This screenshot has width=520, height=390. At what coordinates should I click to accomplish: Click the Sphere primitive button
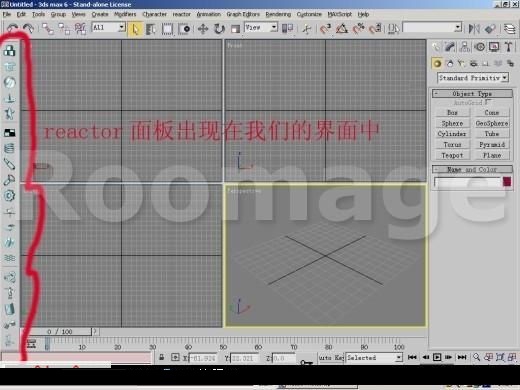tap(452, 123)
